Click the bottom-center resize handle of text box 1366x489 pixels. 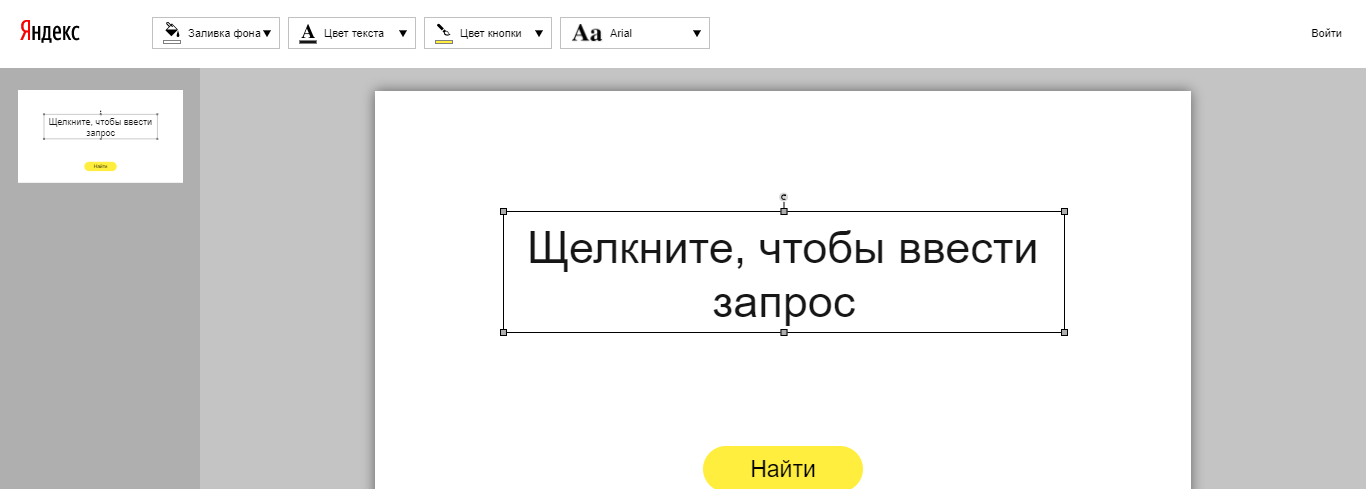coord(784,332)
